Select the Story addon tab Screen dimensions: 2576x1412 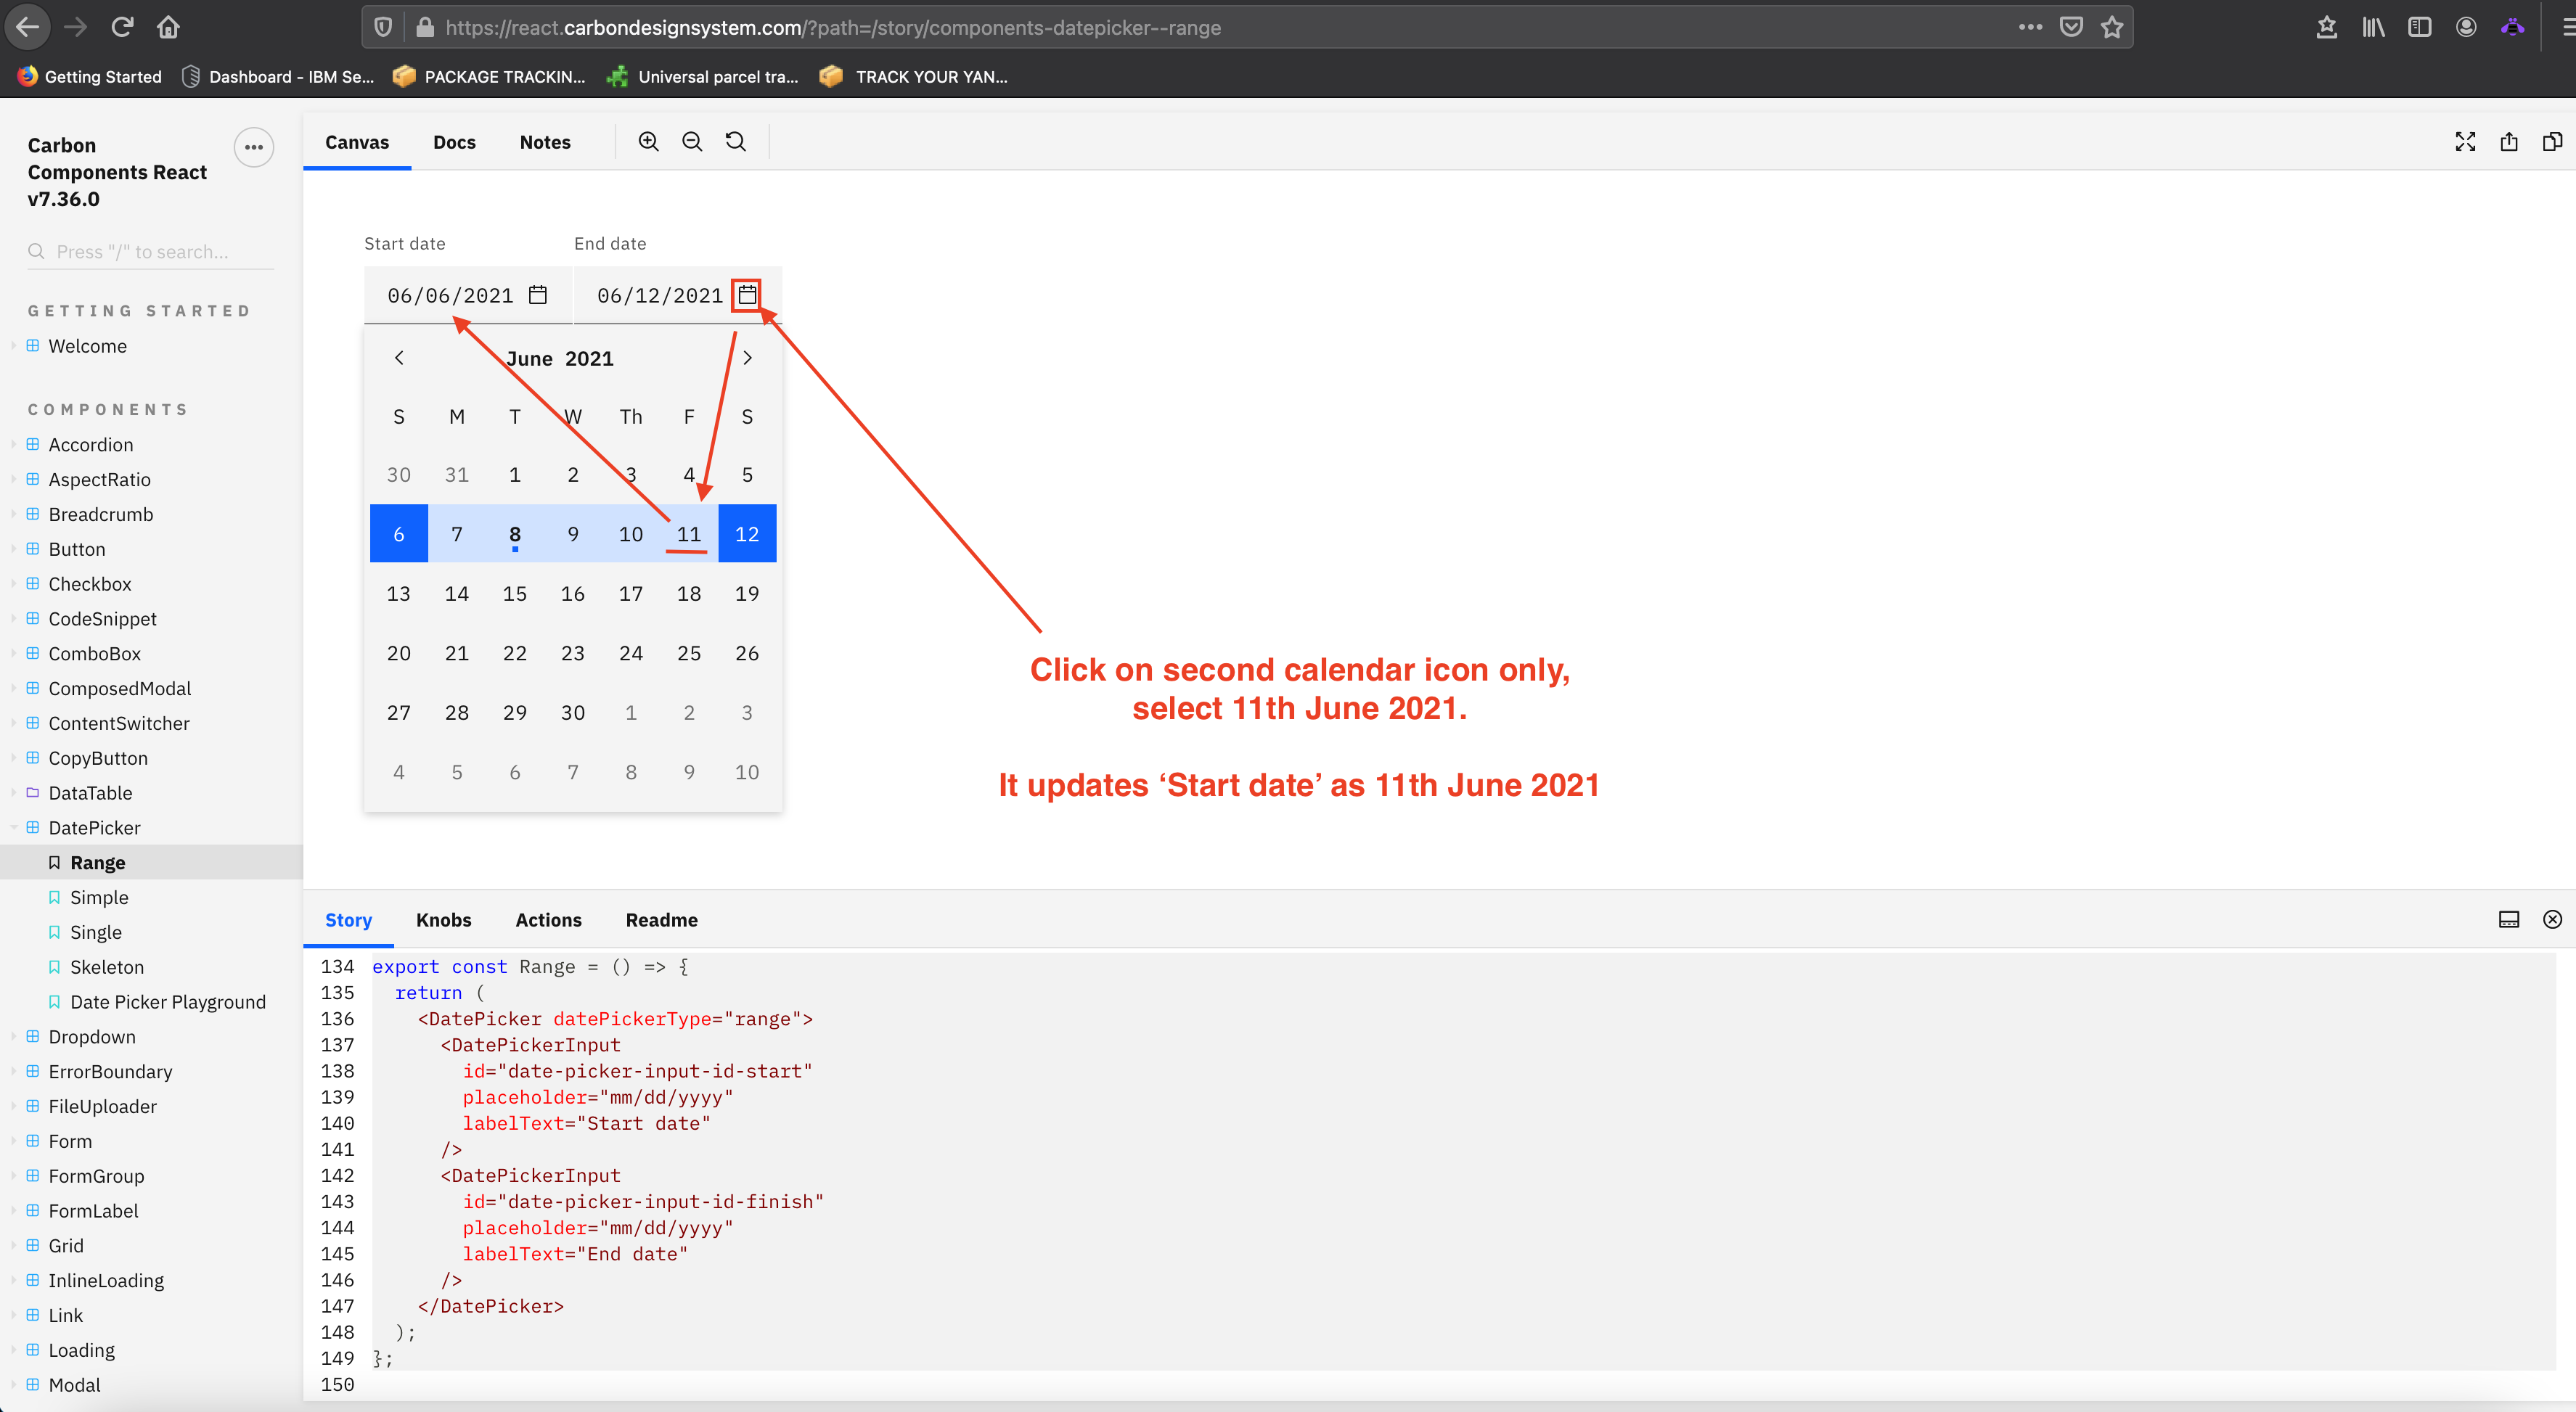348,920
